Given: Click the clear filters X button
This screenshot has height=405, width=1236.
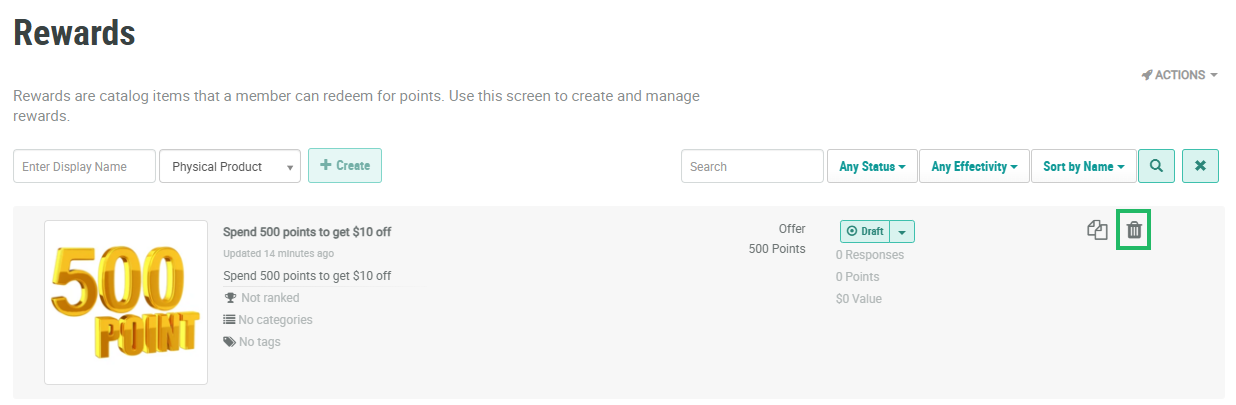Looking at the screenshot, I should 1200,166.
